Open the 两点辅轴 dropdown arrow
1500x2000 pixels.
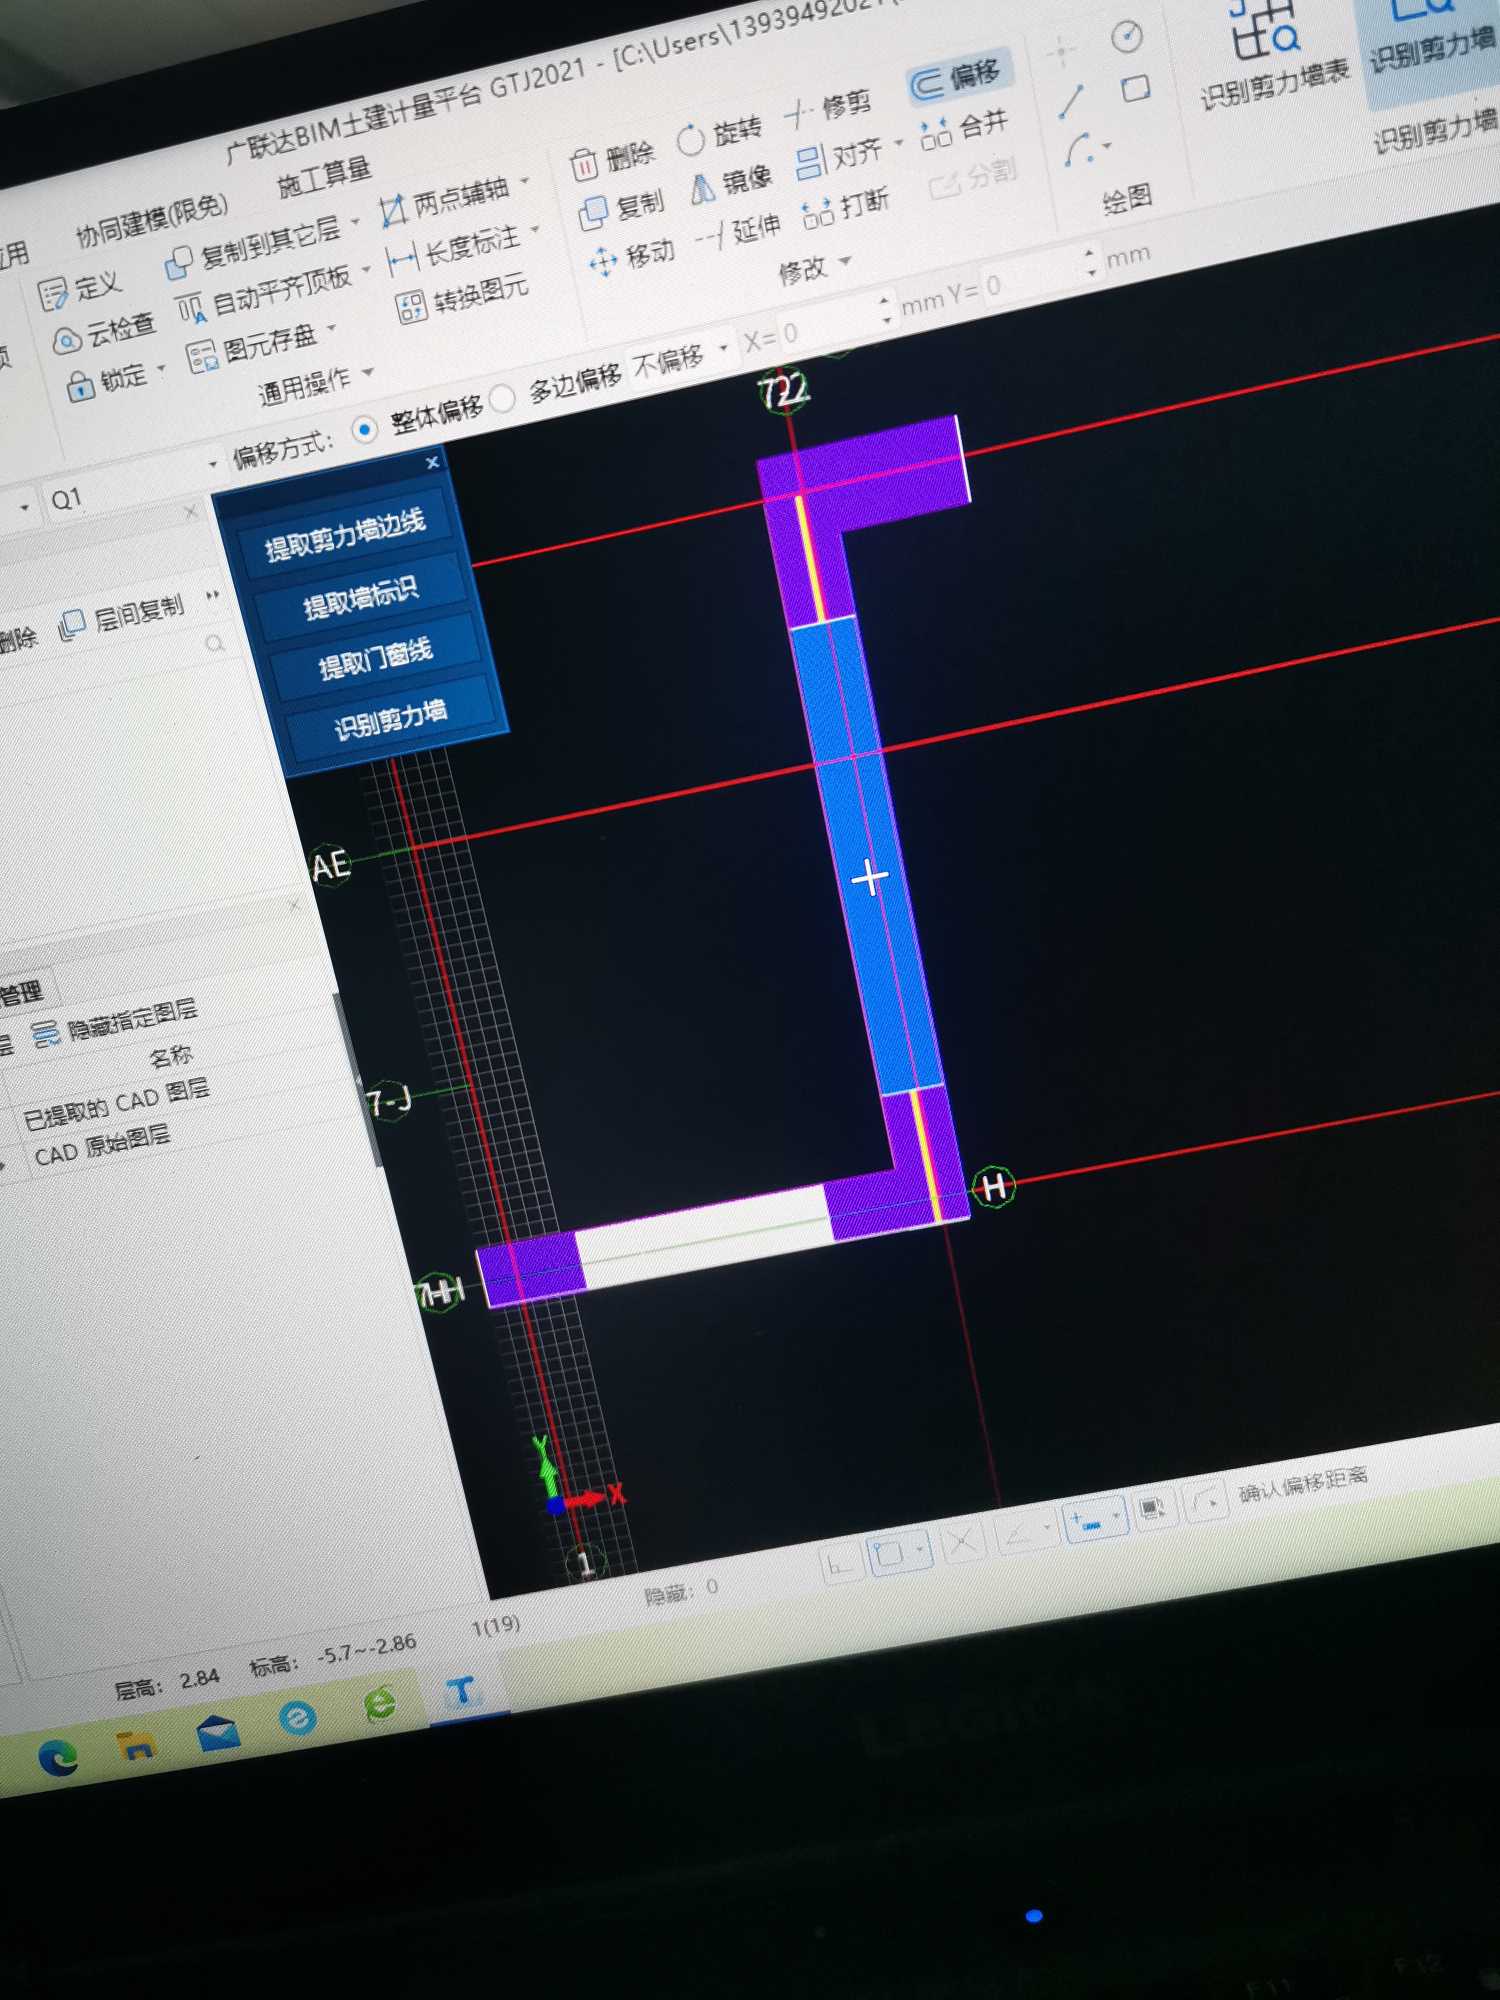[524, 181]
